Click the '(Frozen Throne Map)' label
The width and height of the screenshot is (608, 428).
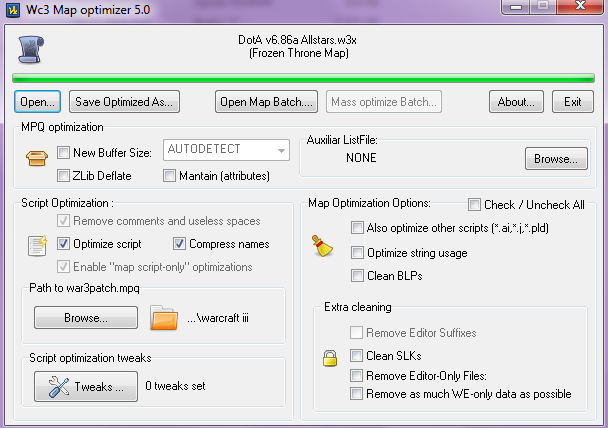[x=299, y=53]
